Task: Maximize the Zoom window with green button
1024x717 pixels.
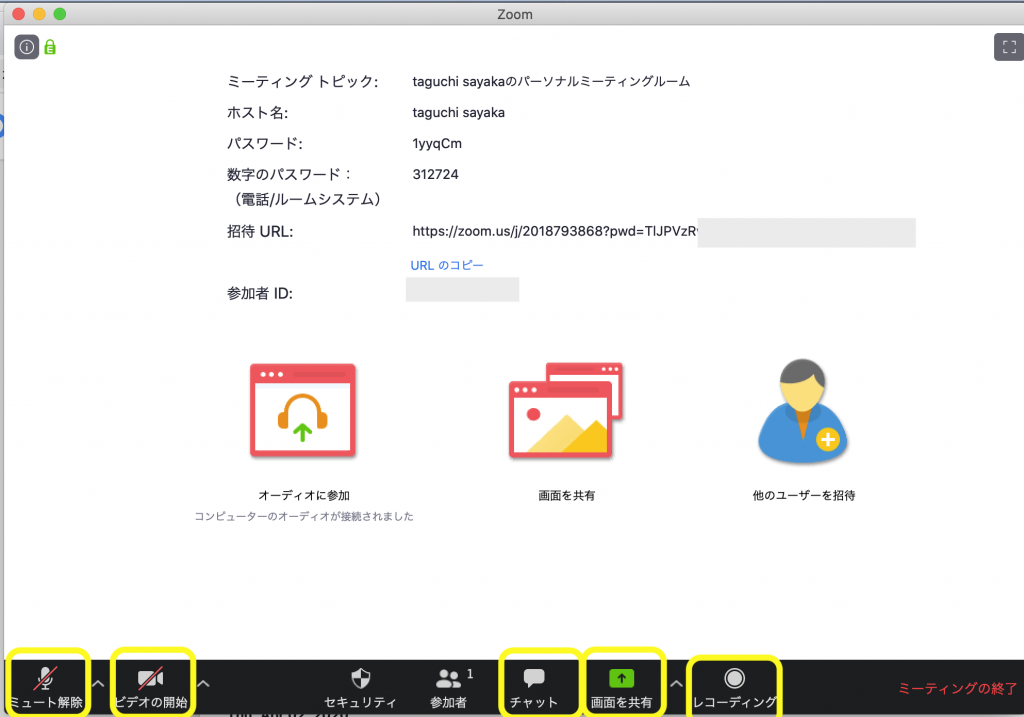Action: pyautogui.click(x=60, y=14)
